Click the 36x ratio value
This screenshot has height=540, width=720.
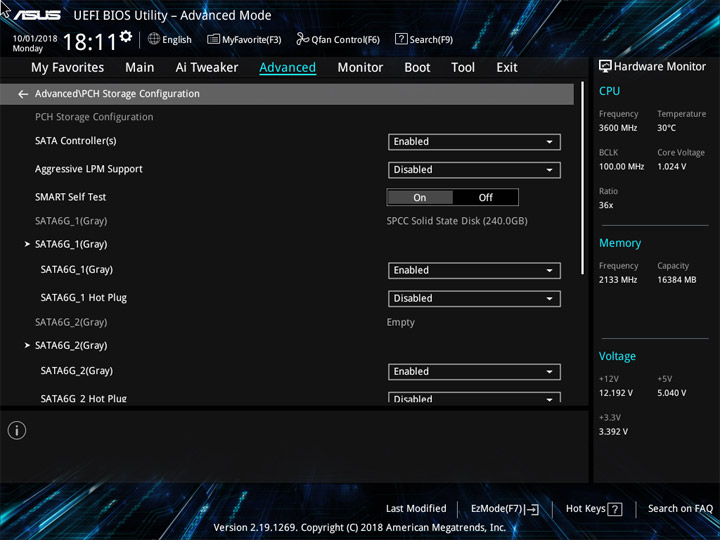tap(606, 205)
